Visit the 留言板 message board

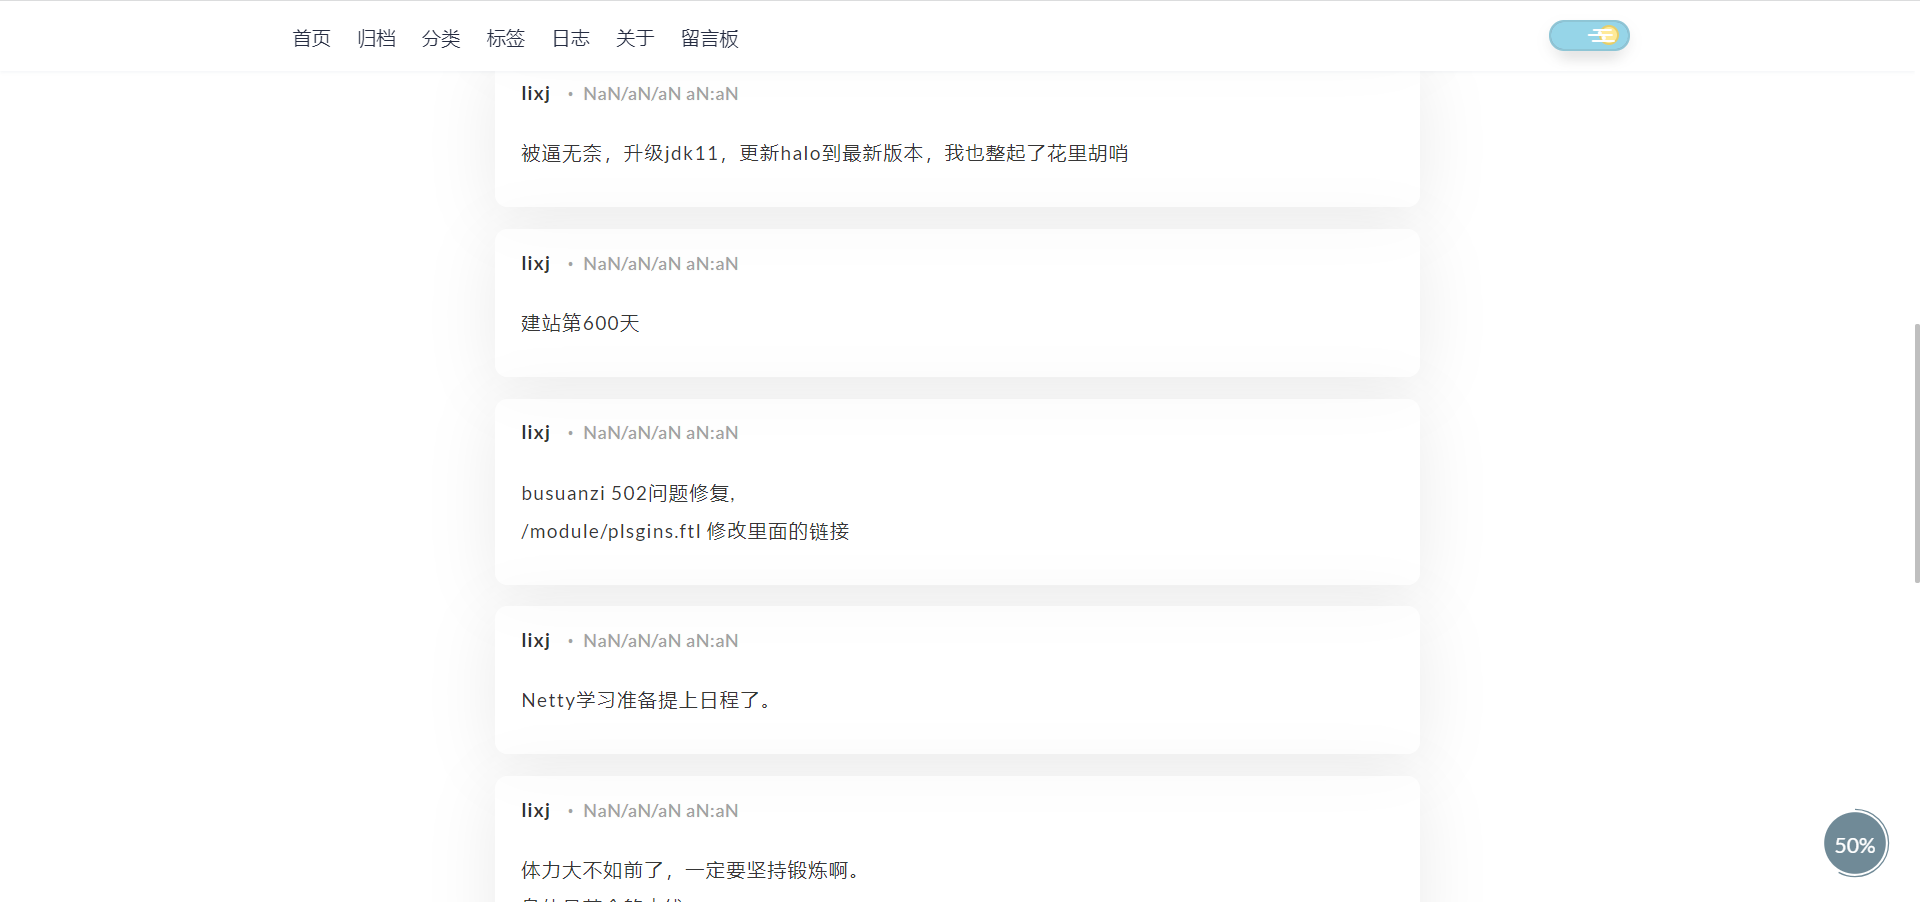709,38
